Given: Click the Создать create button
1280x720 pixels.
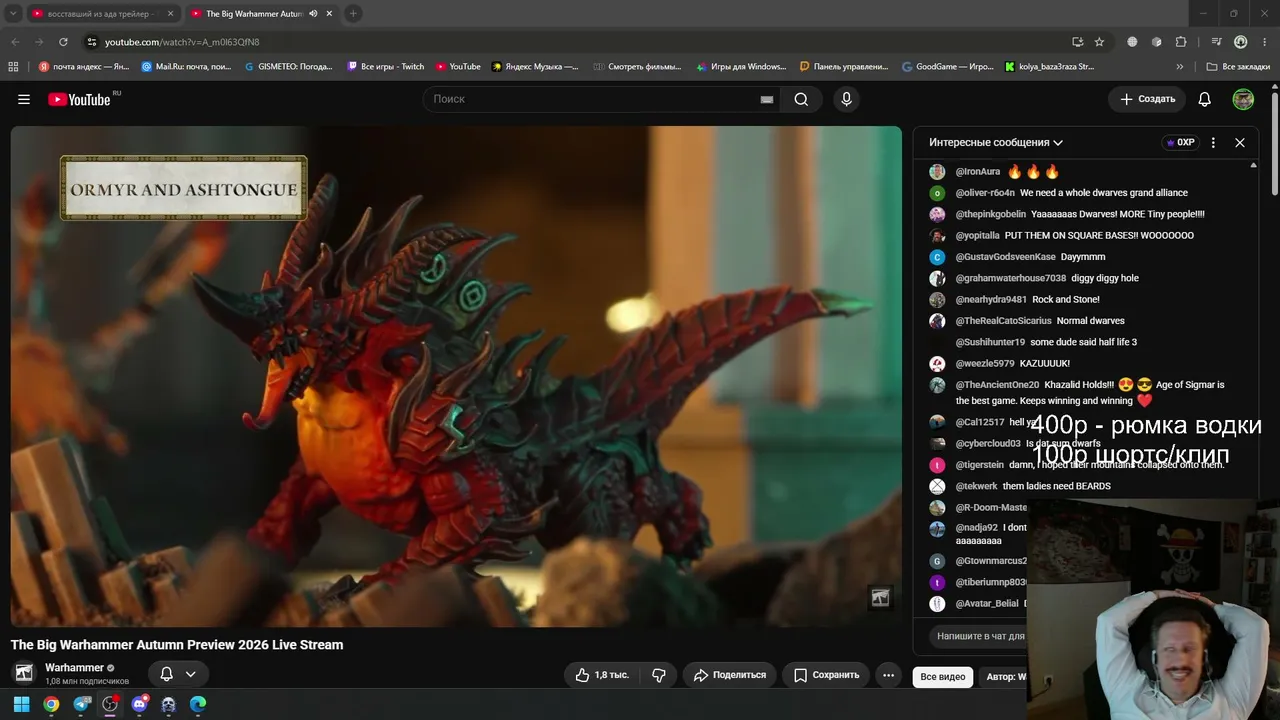Looking at the screenshot, I should (x=1147, y=99).
